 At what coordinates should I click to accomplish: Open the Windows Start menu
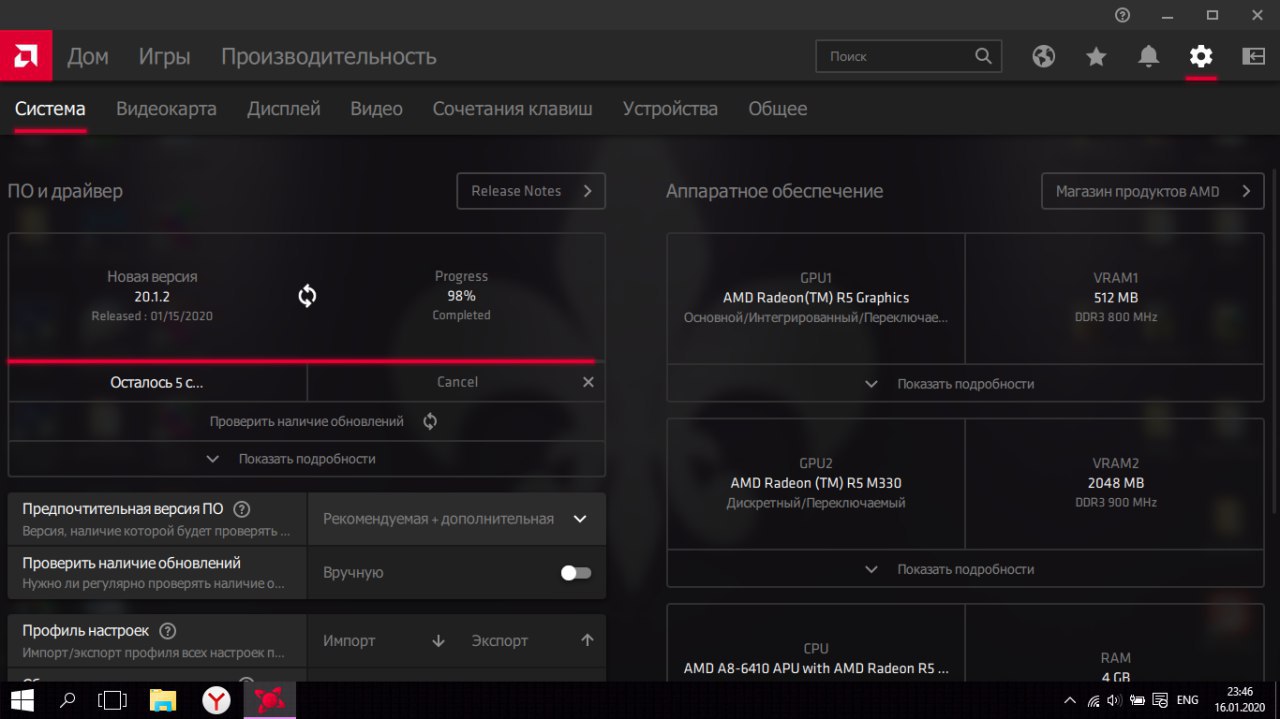coord(22,700)
